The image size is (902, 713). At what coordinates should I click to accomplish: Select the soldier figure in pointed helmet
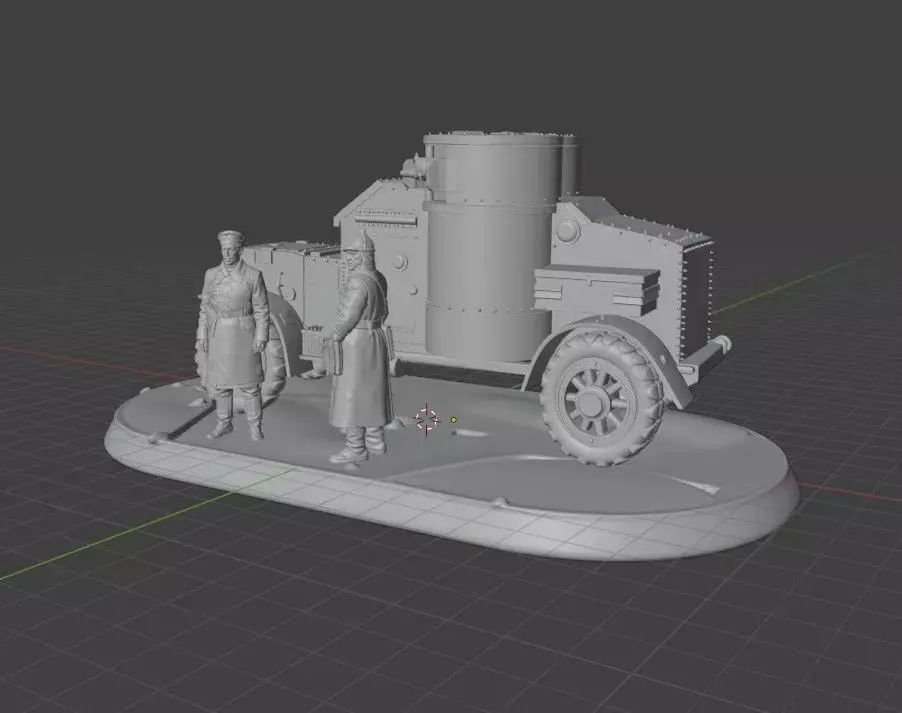361,348
